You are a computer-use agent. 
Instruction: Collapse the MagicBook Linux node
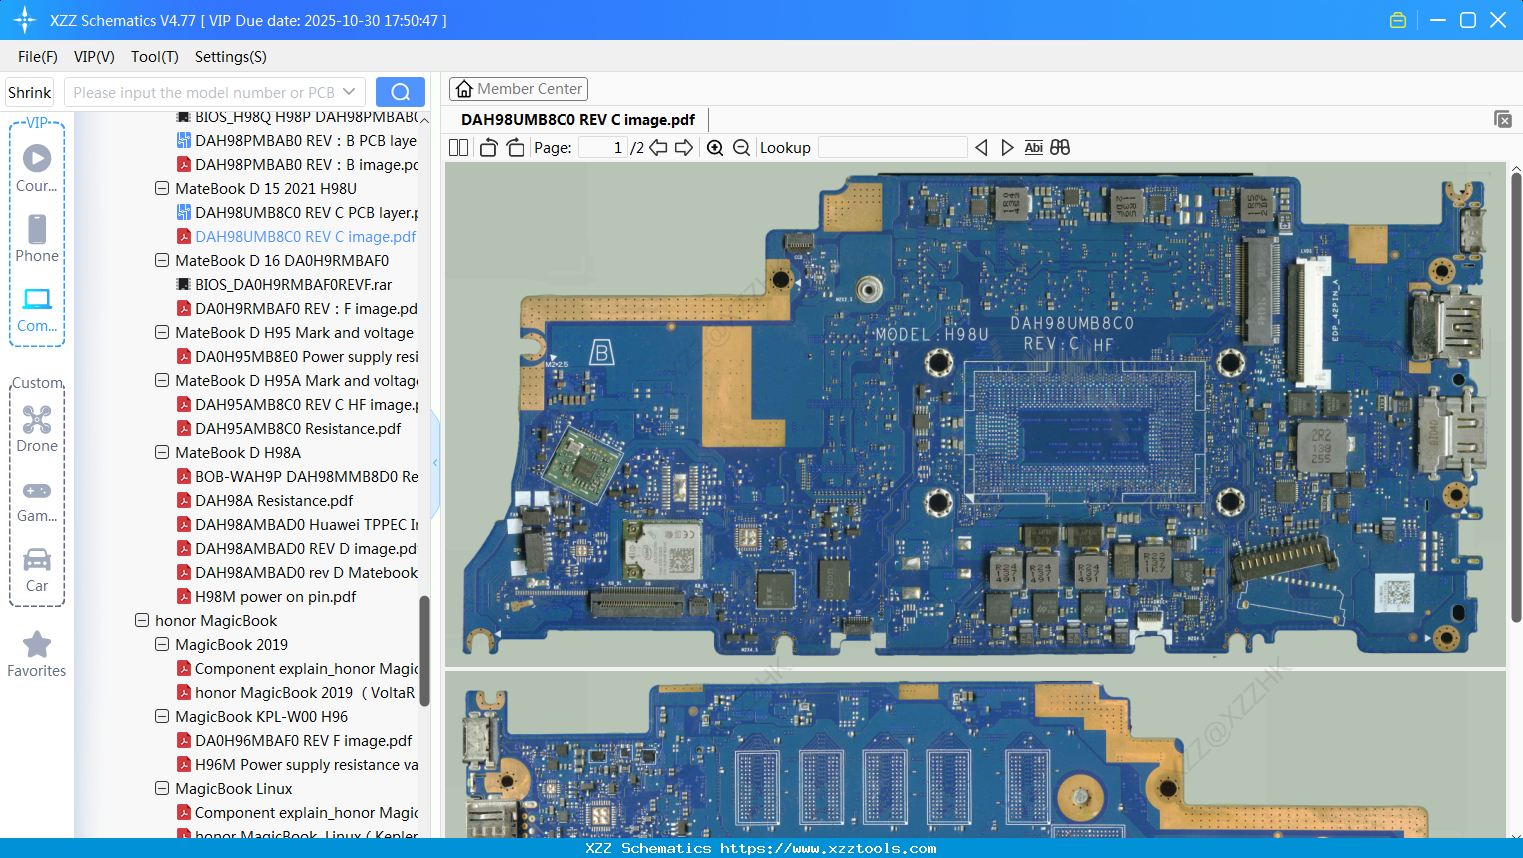coord(162,788)
